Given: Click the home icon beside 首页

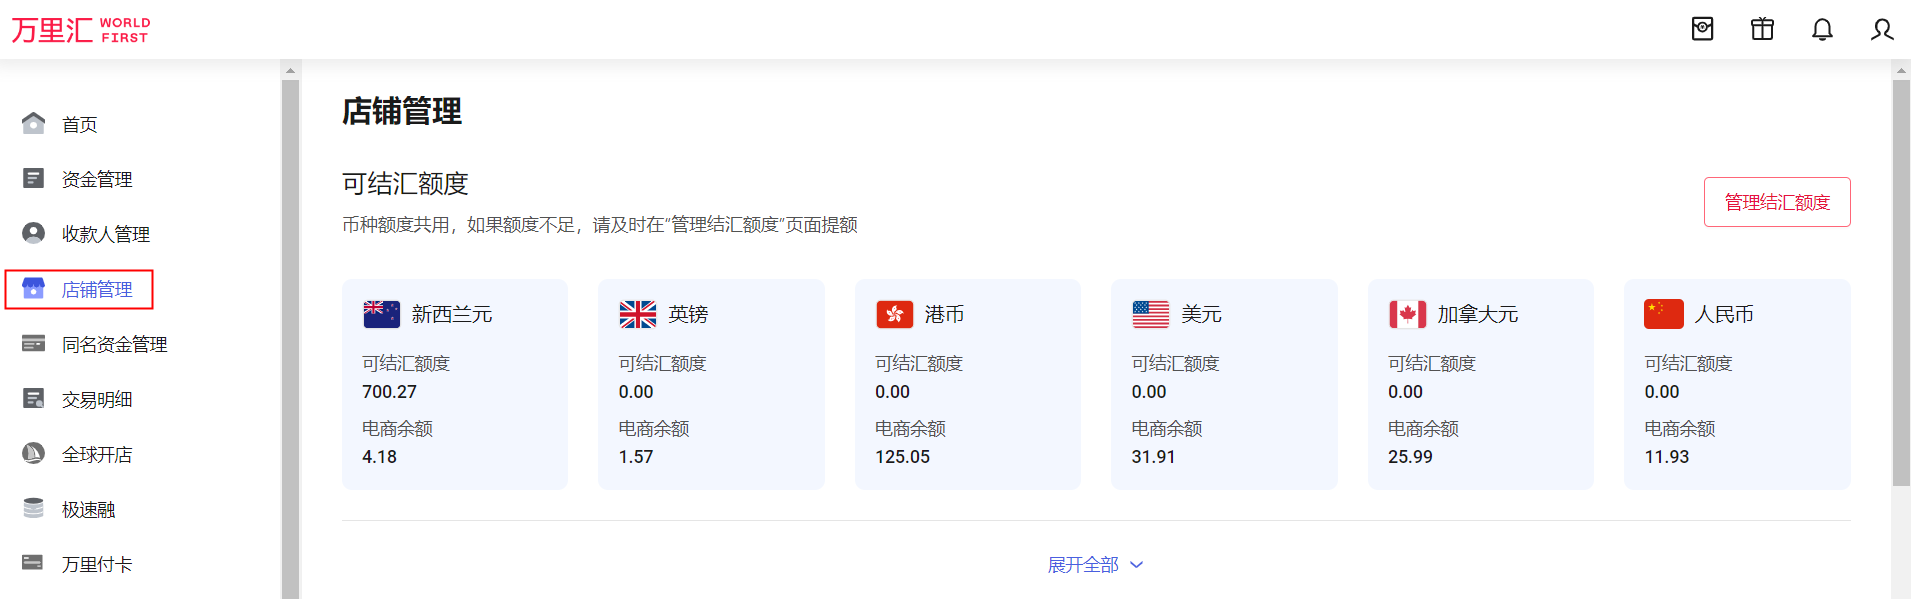Looking at the screenshot, I should pos(33,123).
